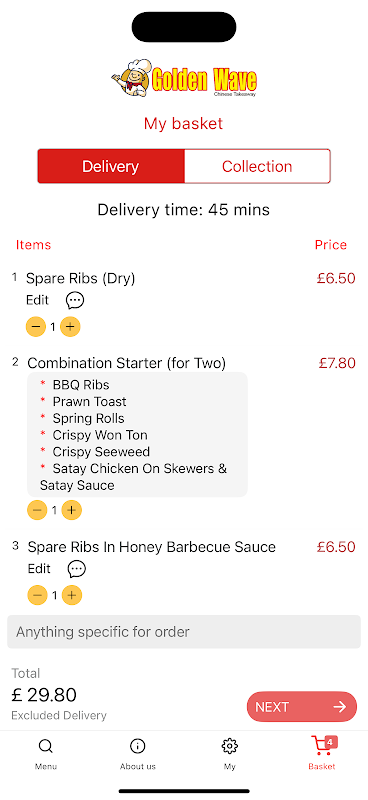Viewport: 368px width, 800px height.
Task: Switch to Collection option
Action: (x=257, y=166)
